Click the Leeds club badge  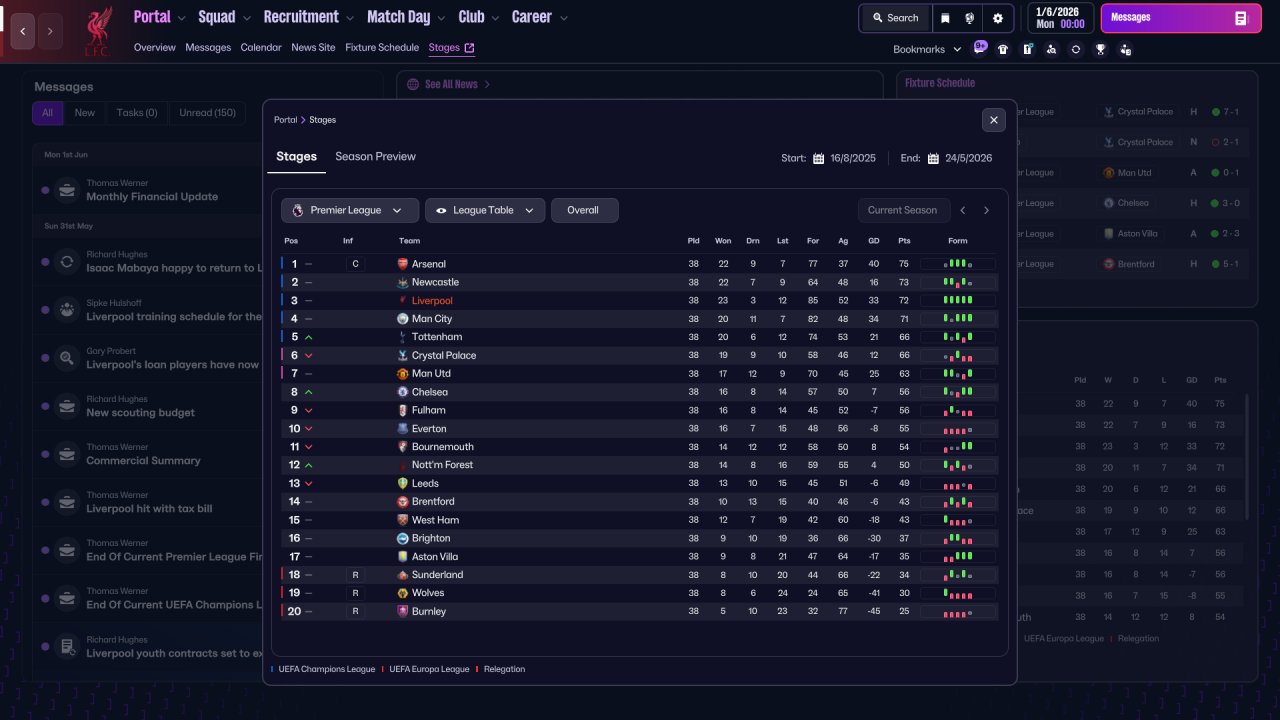pyautogui.click(x=403, y=483)
